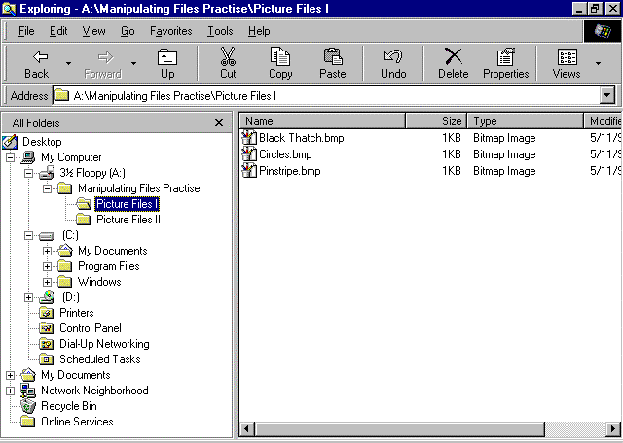Open Properties from the toolbar
The image size is (623, 443).
[x=506, y=64]
